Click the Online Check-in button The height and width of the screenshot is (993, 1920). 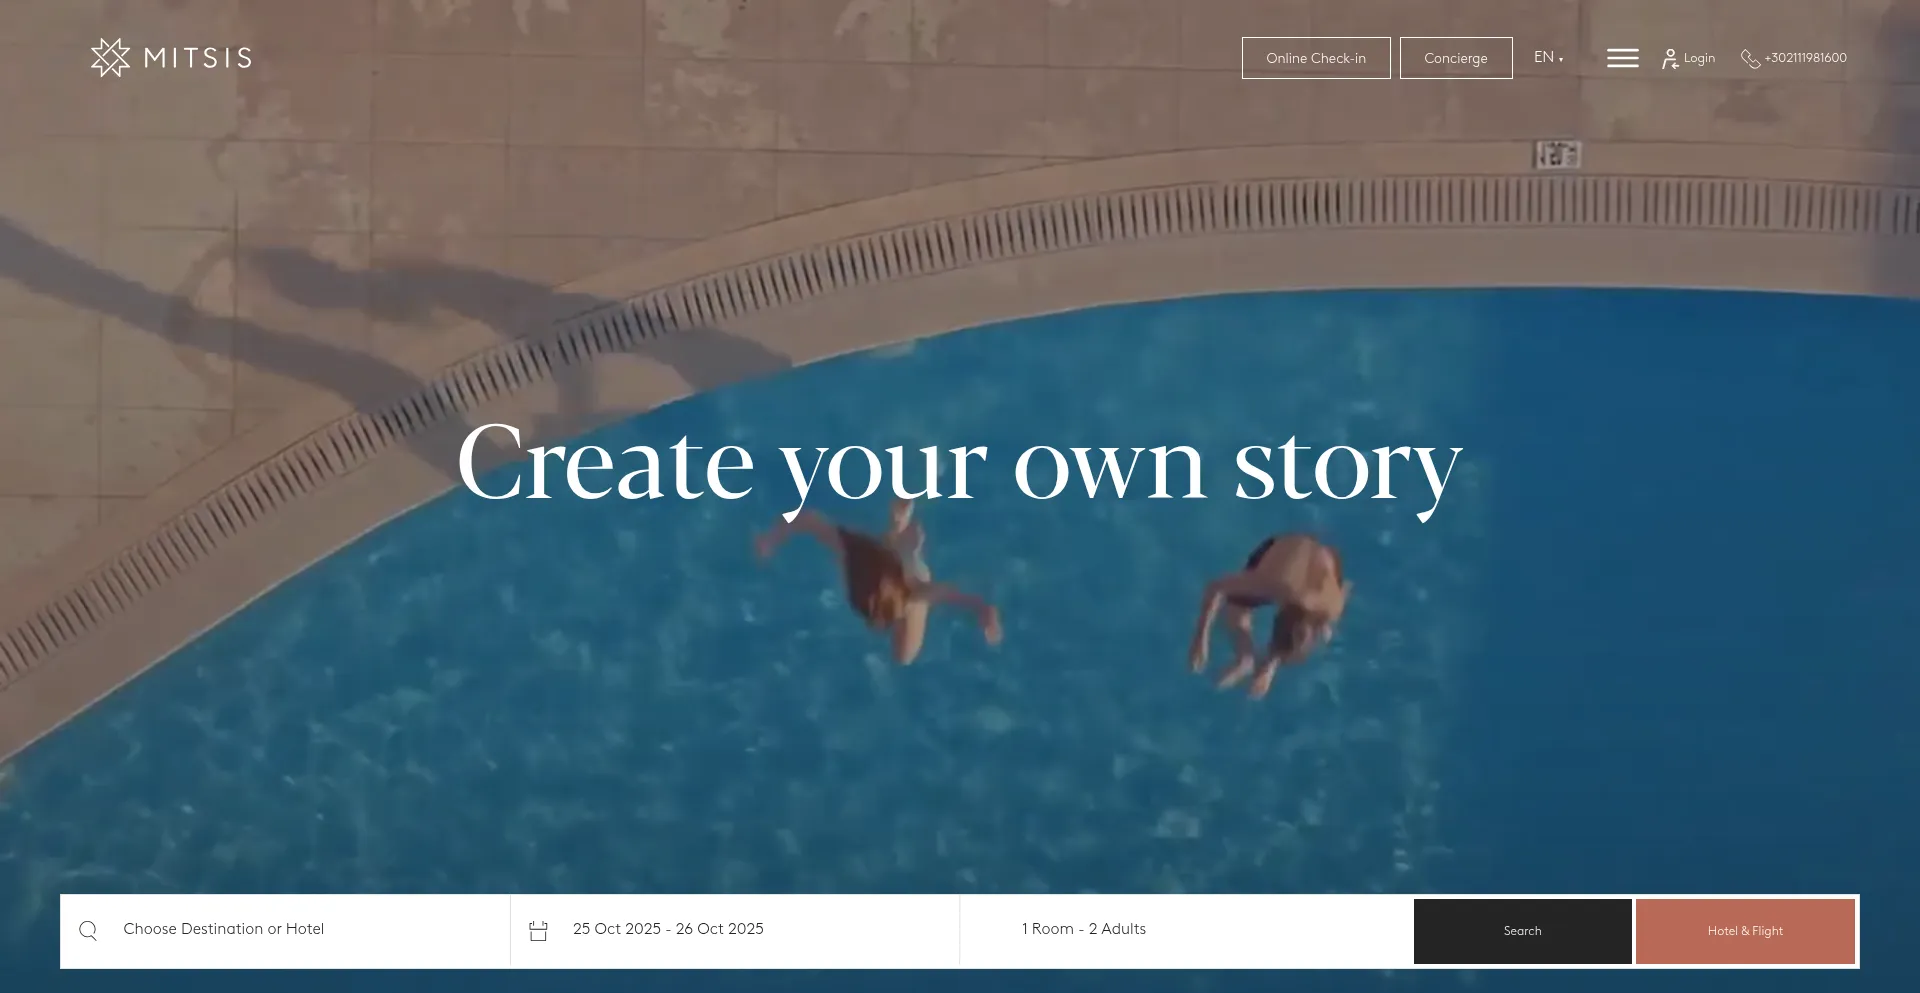pos(1316,58)
